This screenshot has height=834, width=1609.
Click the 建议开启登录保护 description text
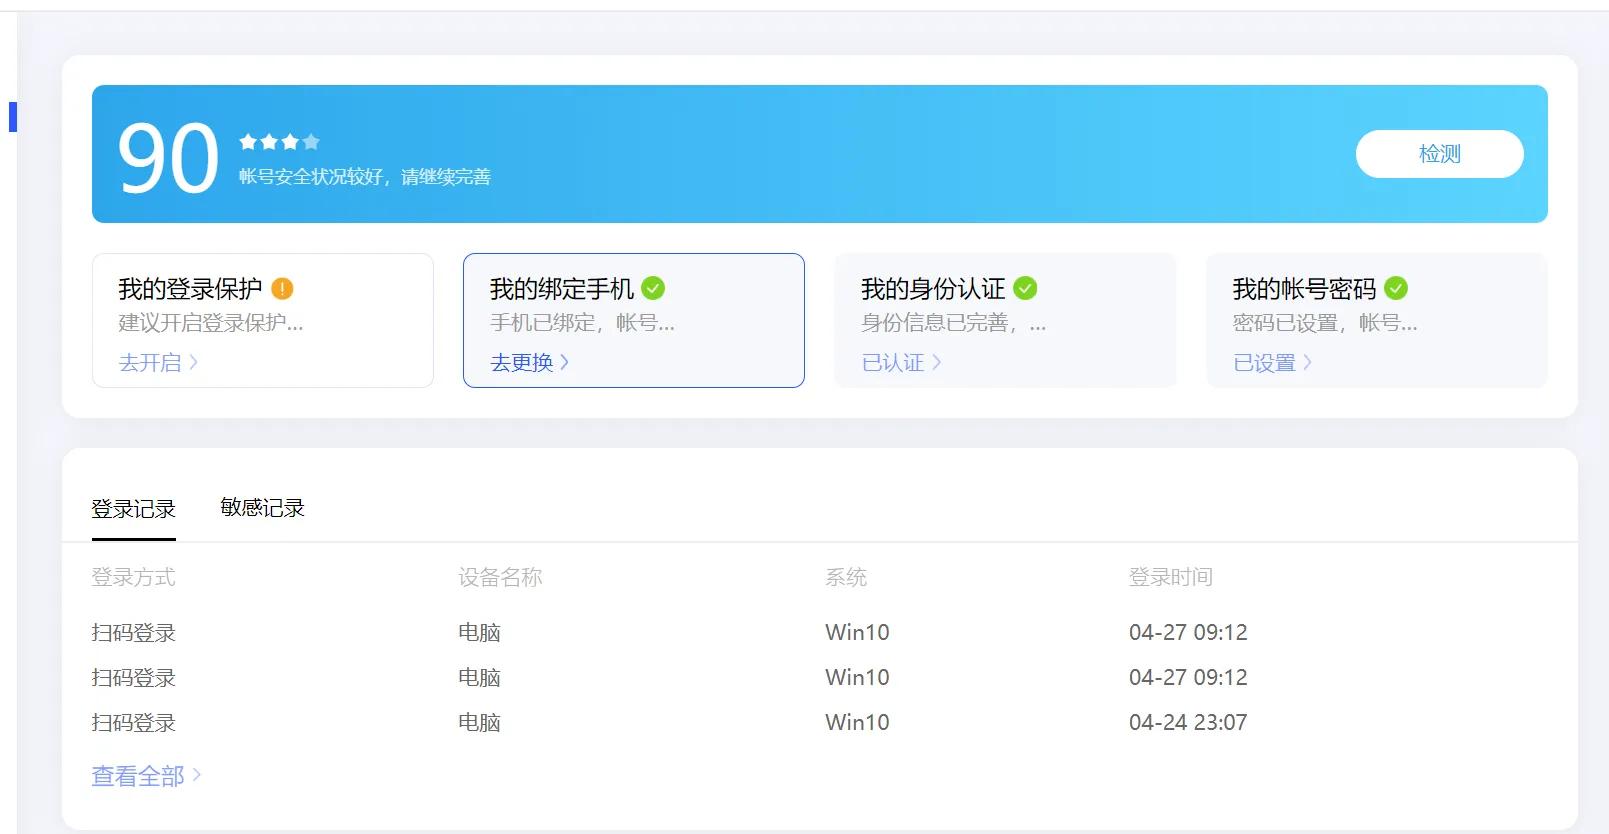click(211, 323)
